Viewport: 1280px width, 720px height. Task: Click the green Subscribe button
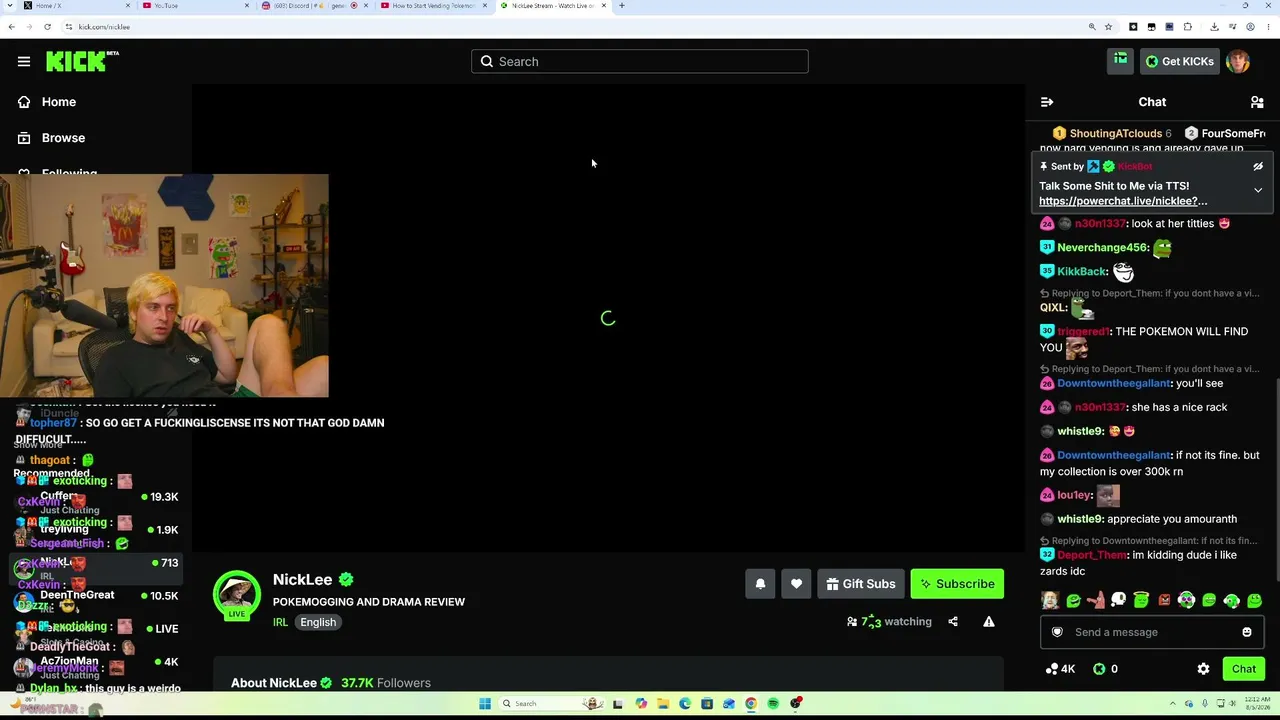(x=957, y=584)
